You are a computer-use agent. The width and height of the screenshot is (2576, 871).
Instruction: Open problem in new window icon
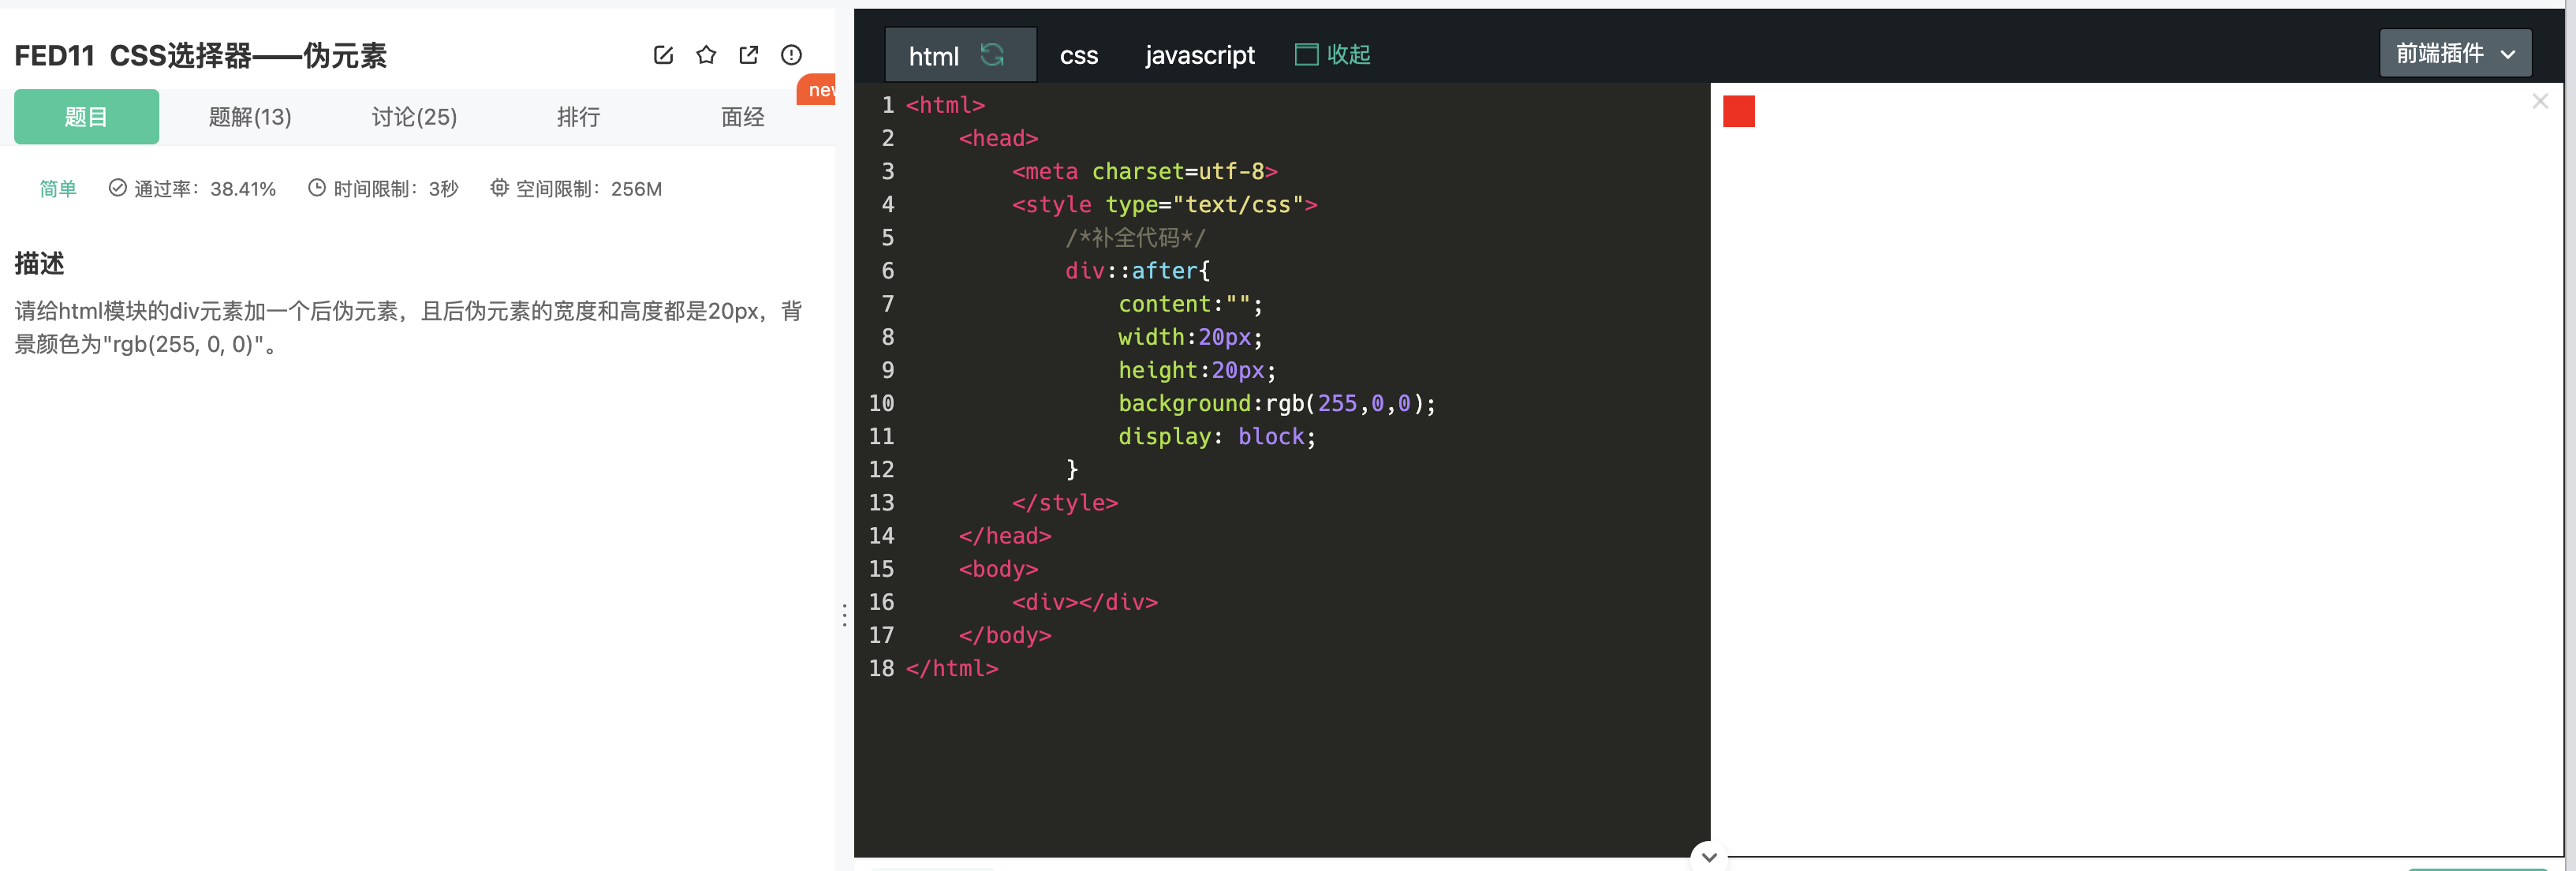748,55
